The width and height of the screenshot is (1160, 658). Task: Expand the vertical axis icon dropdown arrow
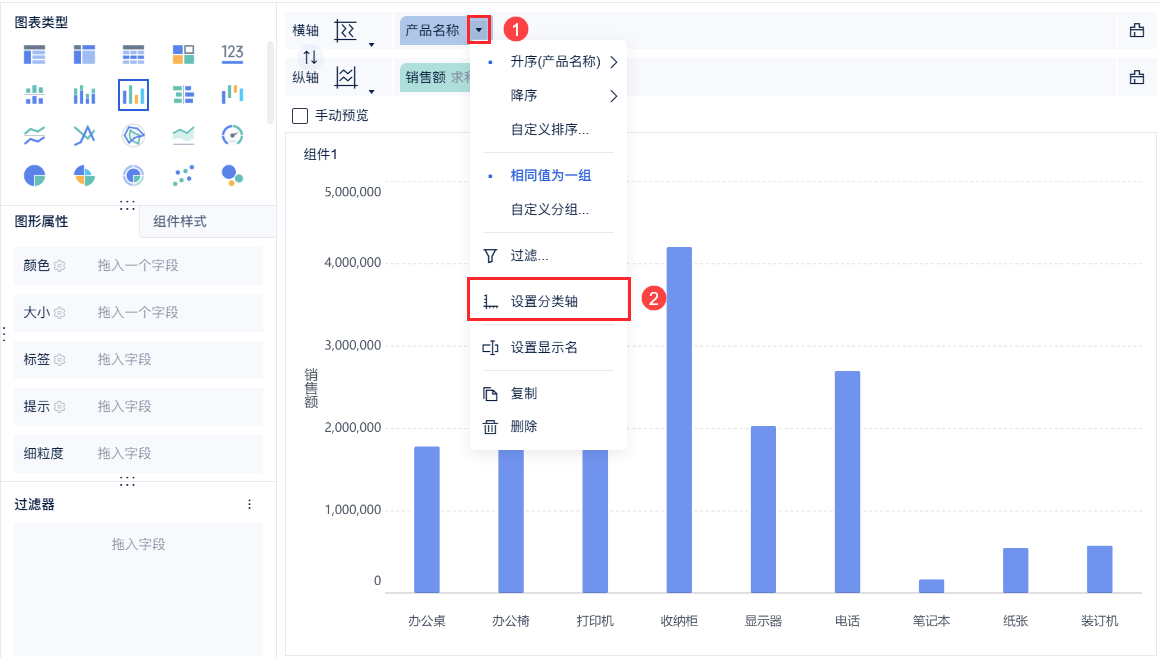(371, 91)
